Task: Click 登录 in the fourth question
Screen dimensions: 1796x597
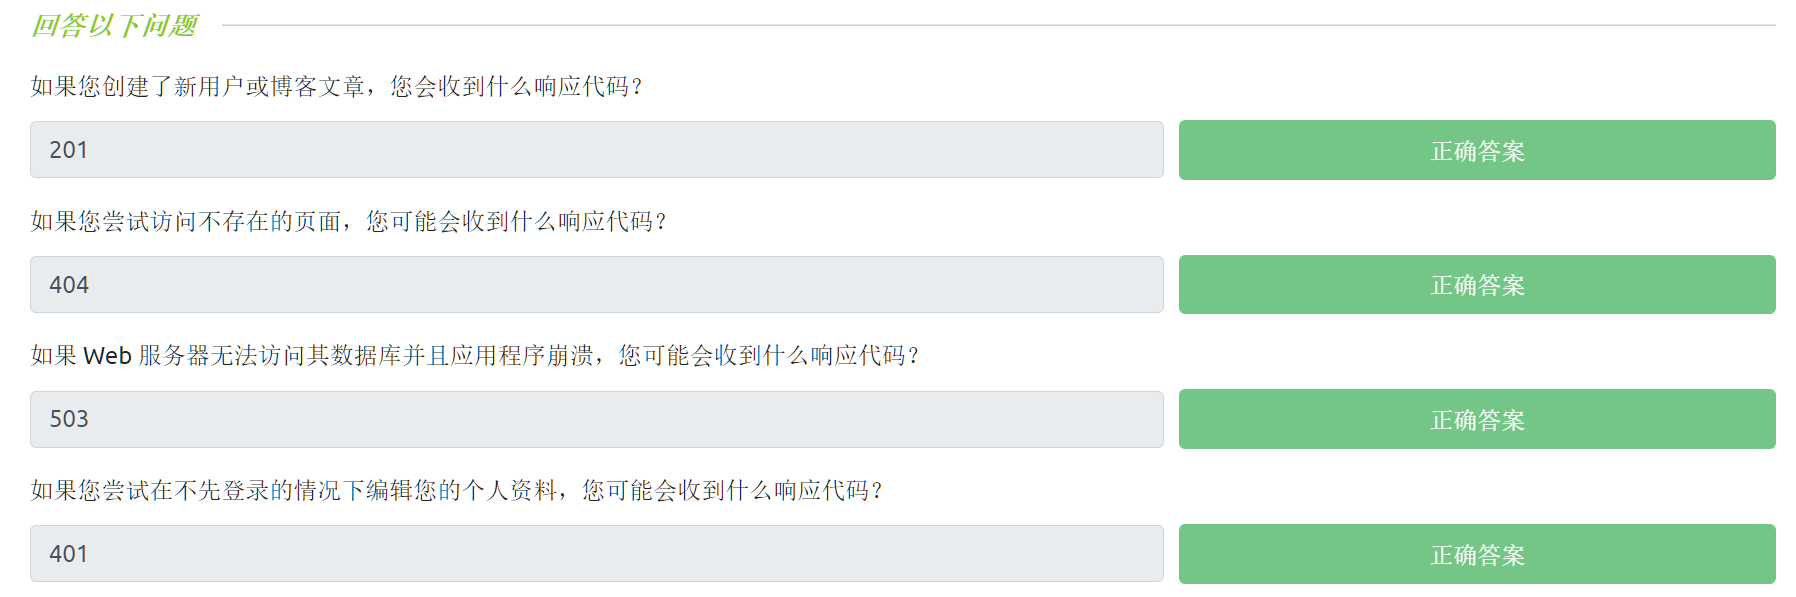Action: coord(246,490)
